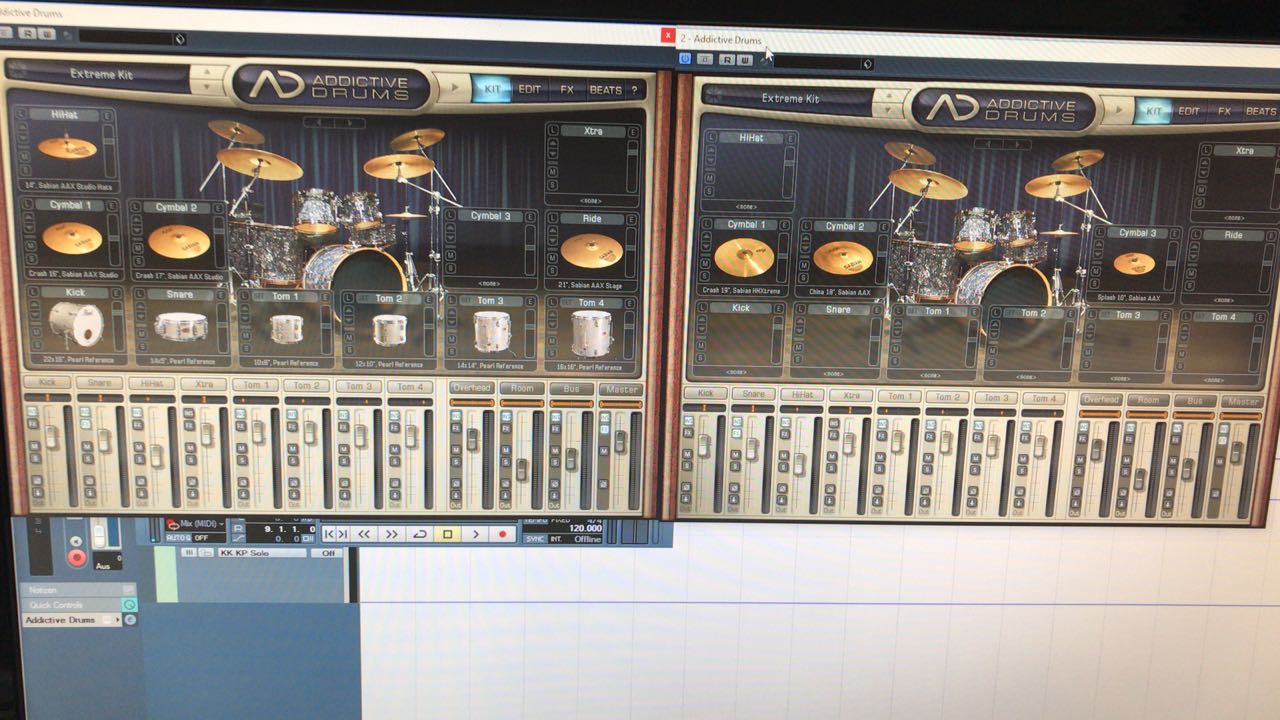
Task: Select the Bus channel label in left mixer
Action: click(x=571, y=389)
